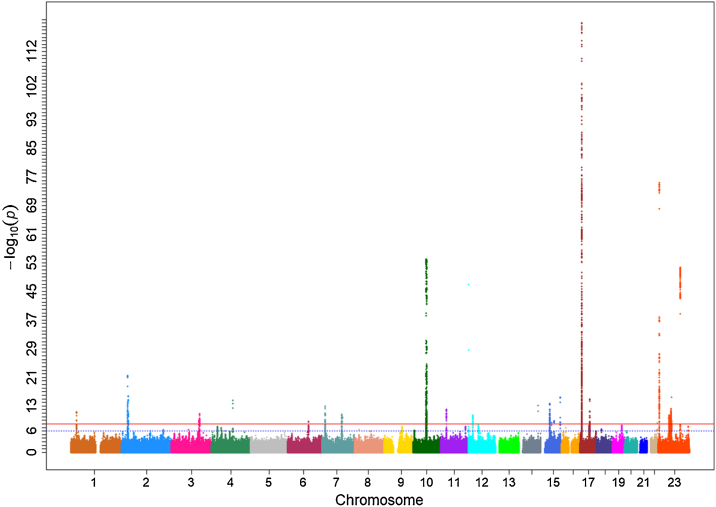
Task: Click the x-axis label "12"
Action: 482,482
